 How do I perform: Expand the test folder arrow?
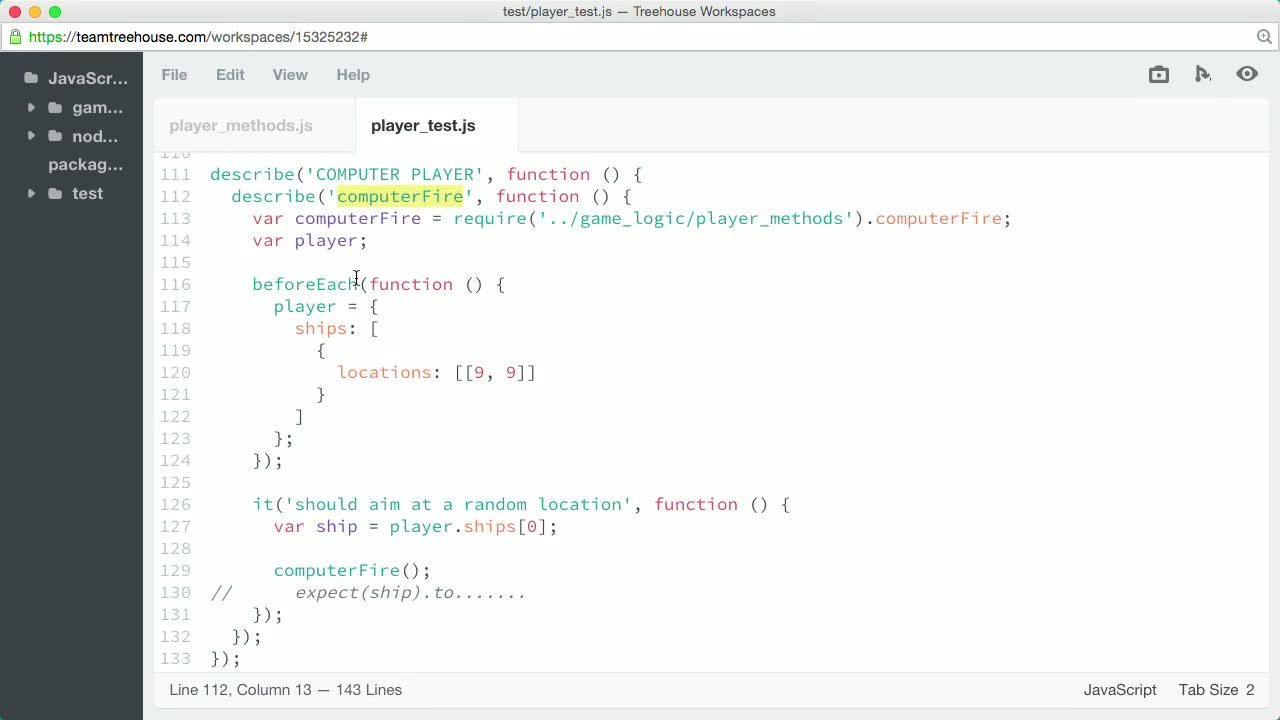(31, 194)
